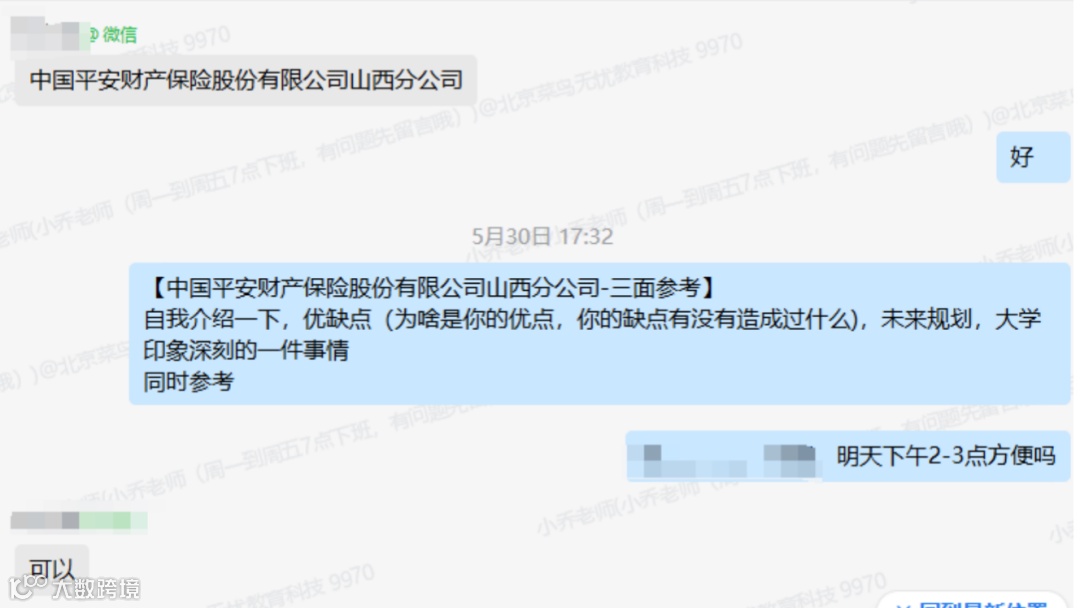The width and height of the screenshot is (1080, 608).
Task: Click the 同时参考 line in blue bubble
Action: tap(189, 381)
